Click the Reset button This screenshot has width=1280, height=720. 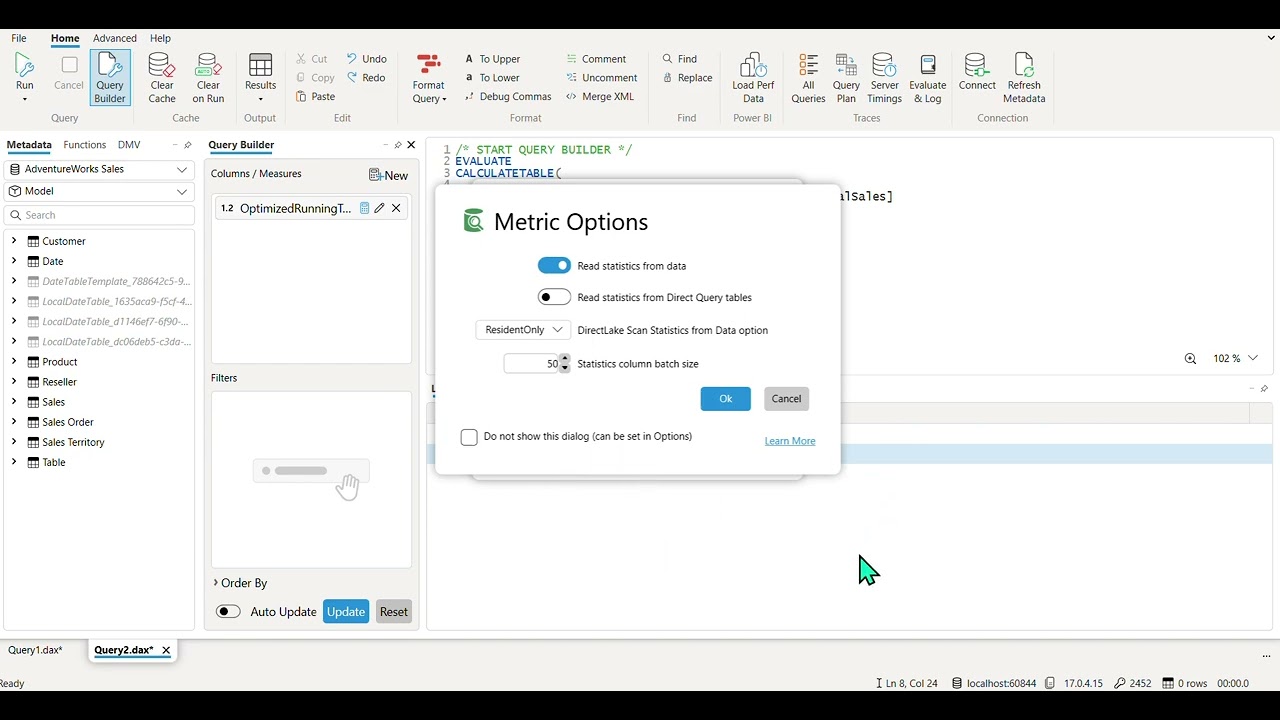point(394,612)
